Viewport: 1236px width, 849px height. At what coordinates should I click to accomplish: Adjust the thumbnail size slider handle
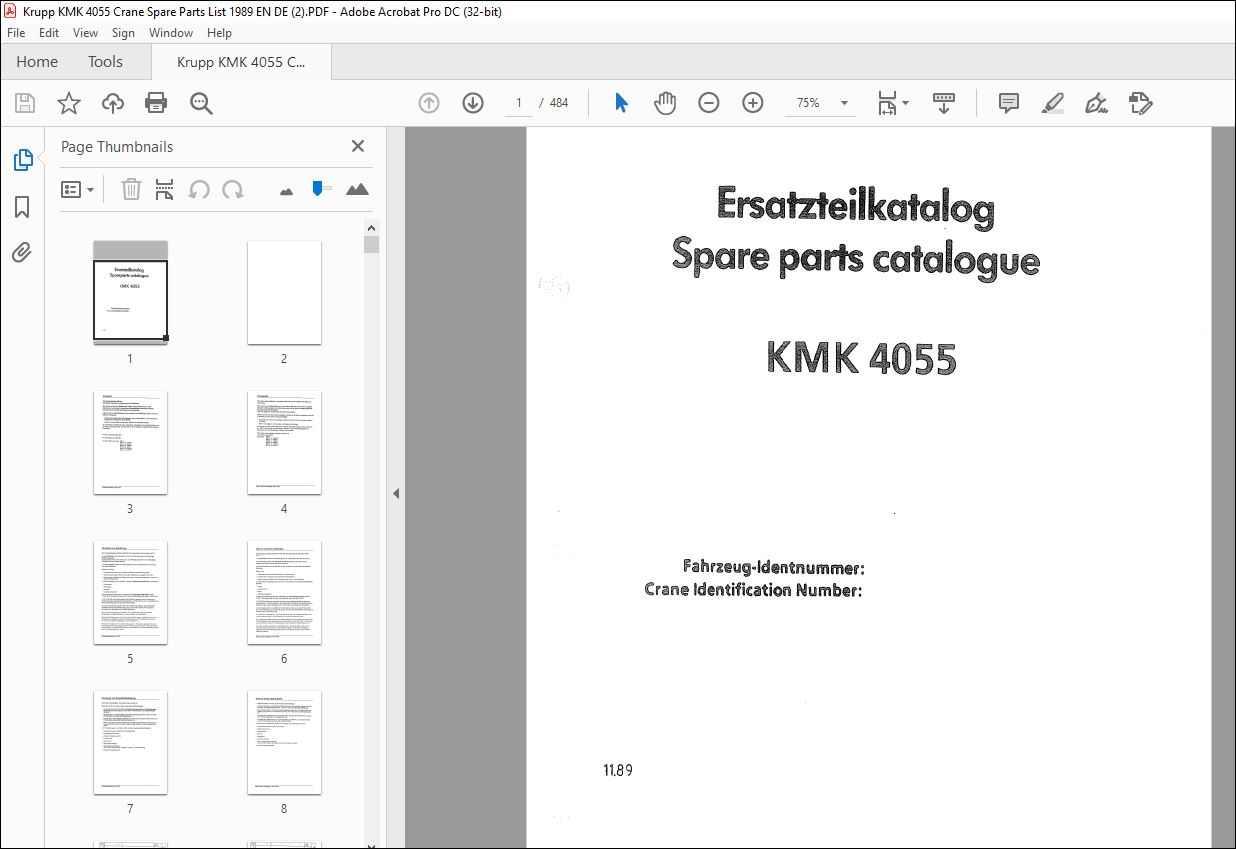coord(319,188)
